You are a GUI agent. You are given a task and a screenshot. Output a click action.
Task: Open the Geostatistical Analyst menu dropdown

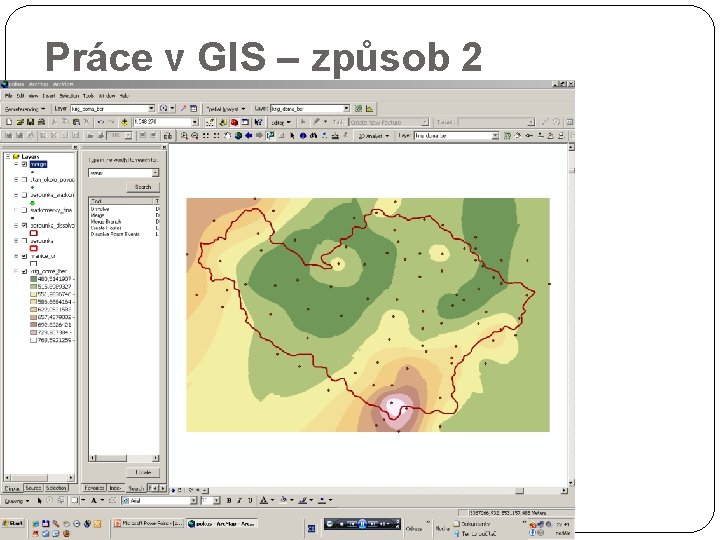pyautogui.click(x=25, y=109)
